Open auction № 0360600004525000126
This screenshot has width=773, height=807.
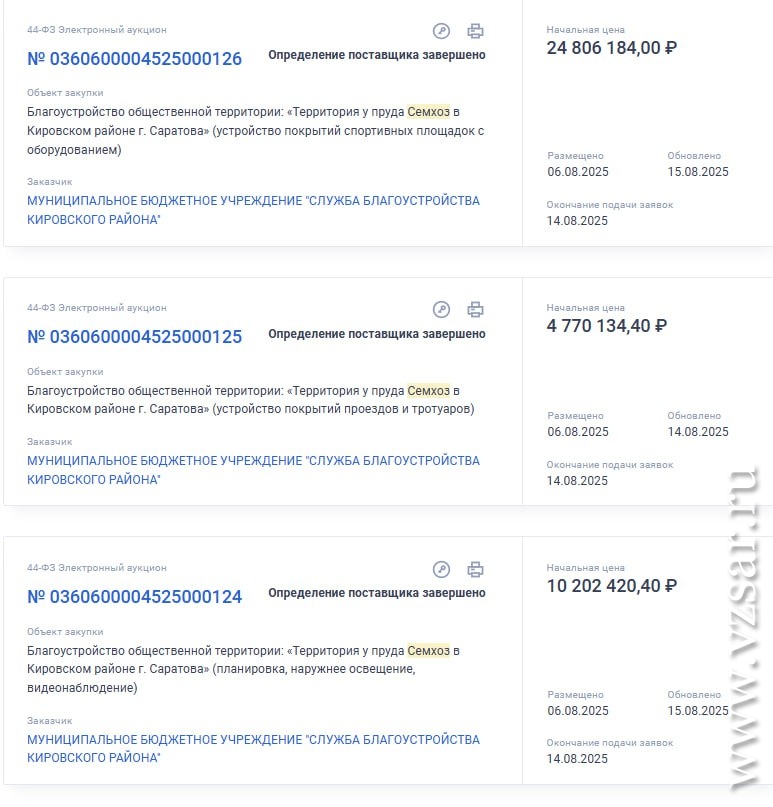(x=134, y=59)
